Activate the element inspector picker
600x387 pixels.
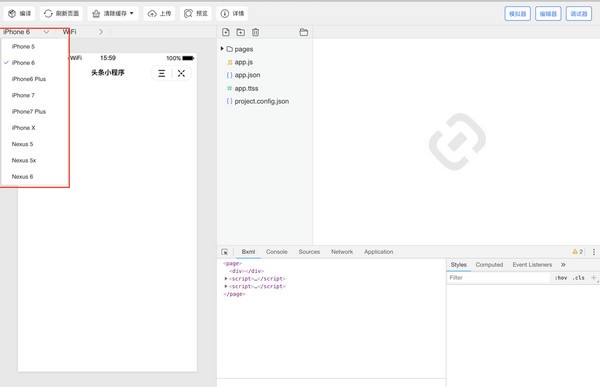coord(225,252)
